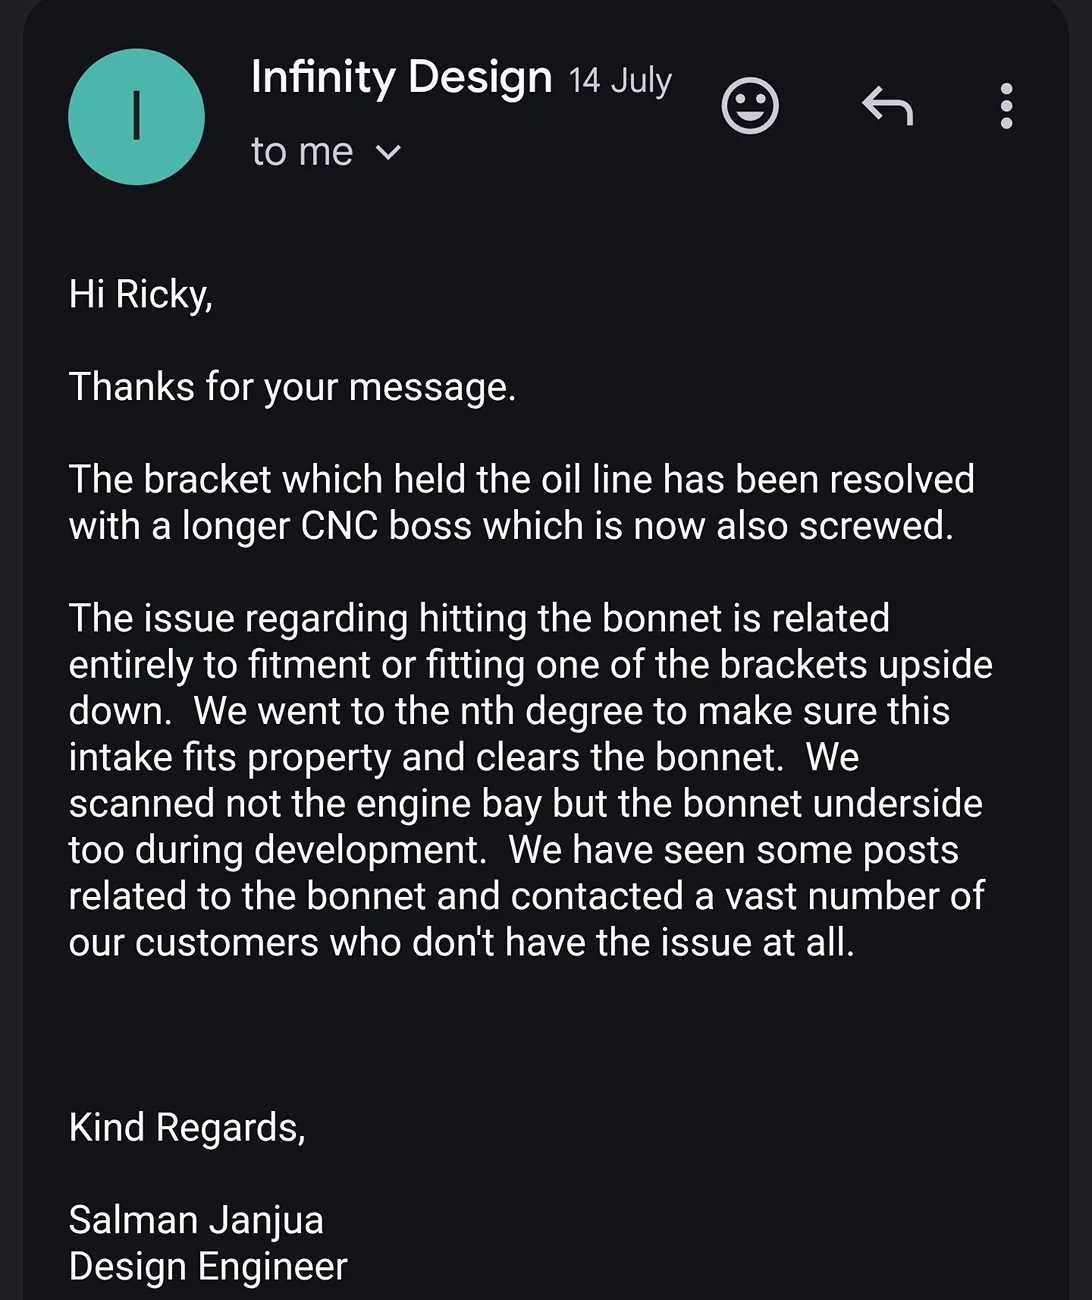Click the "Design Engineer" job title
1092x1300 pixels.
click(208, 1267)
